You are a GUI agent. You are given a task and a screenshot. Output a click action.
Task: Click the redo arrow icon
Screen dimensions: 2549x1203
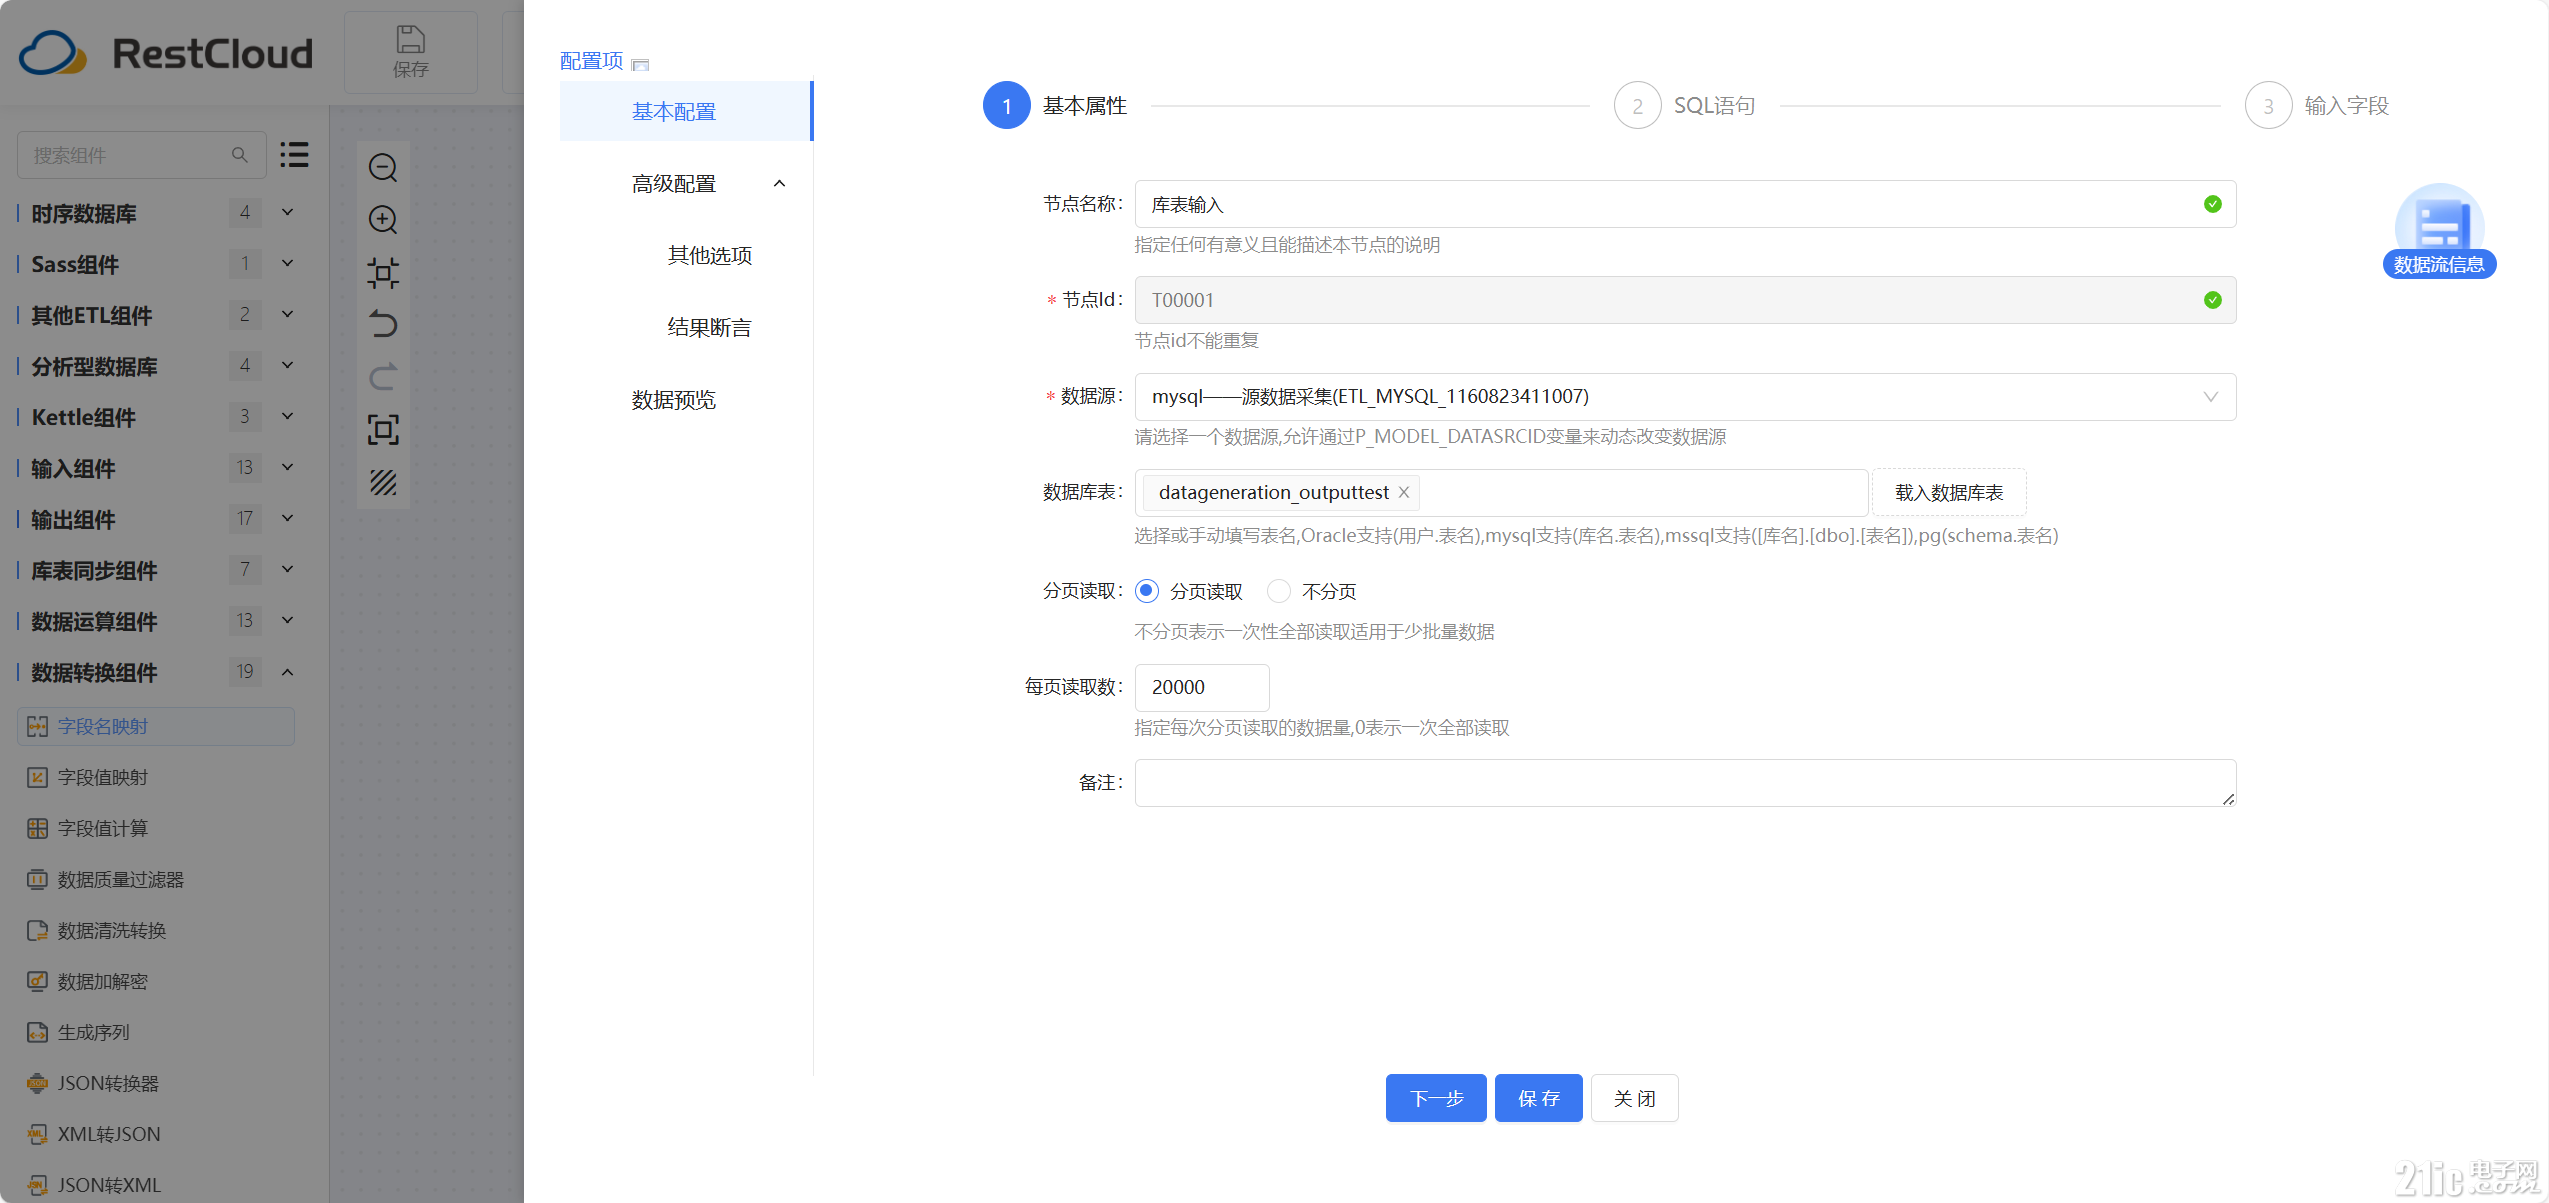pyautogui.click(x=383, y=377)
